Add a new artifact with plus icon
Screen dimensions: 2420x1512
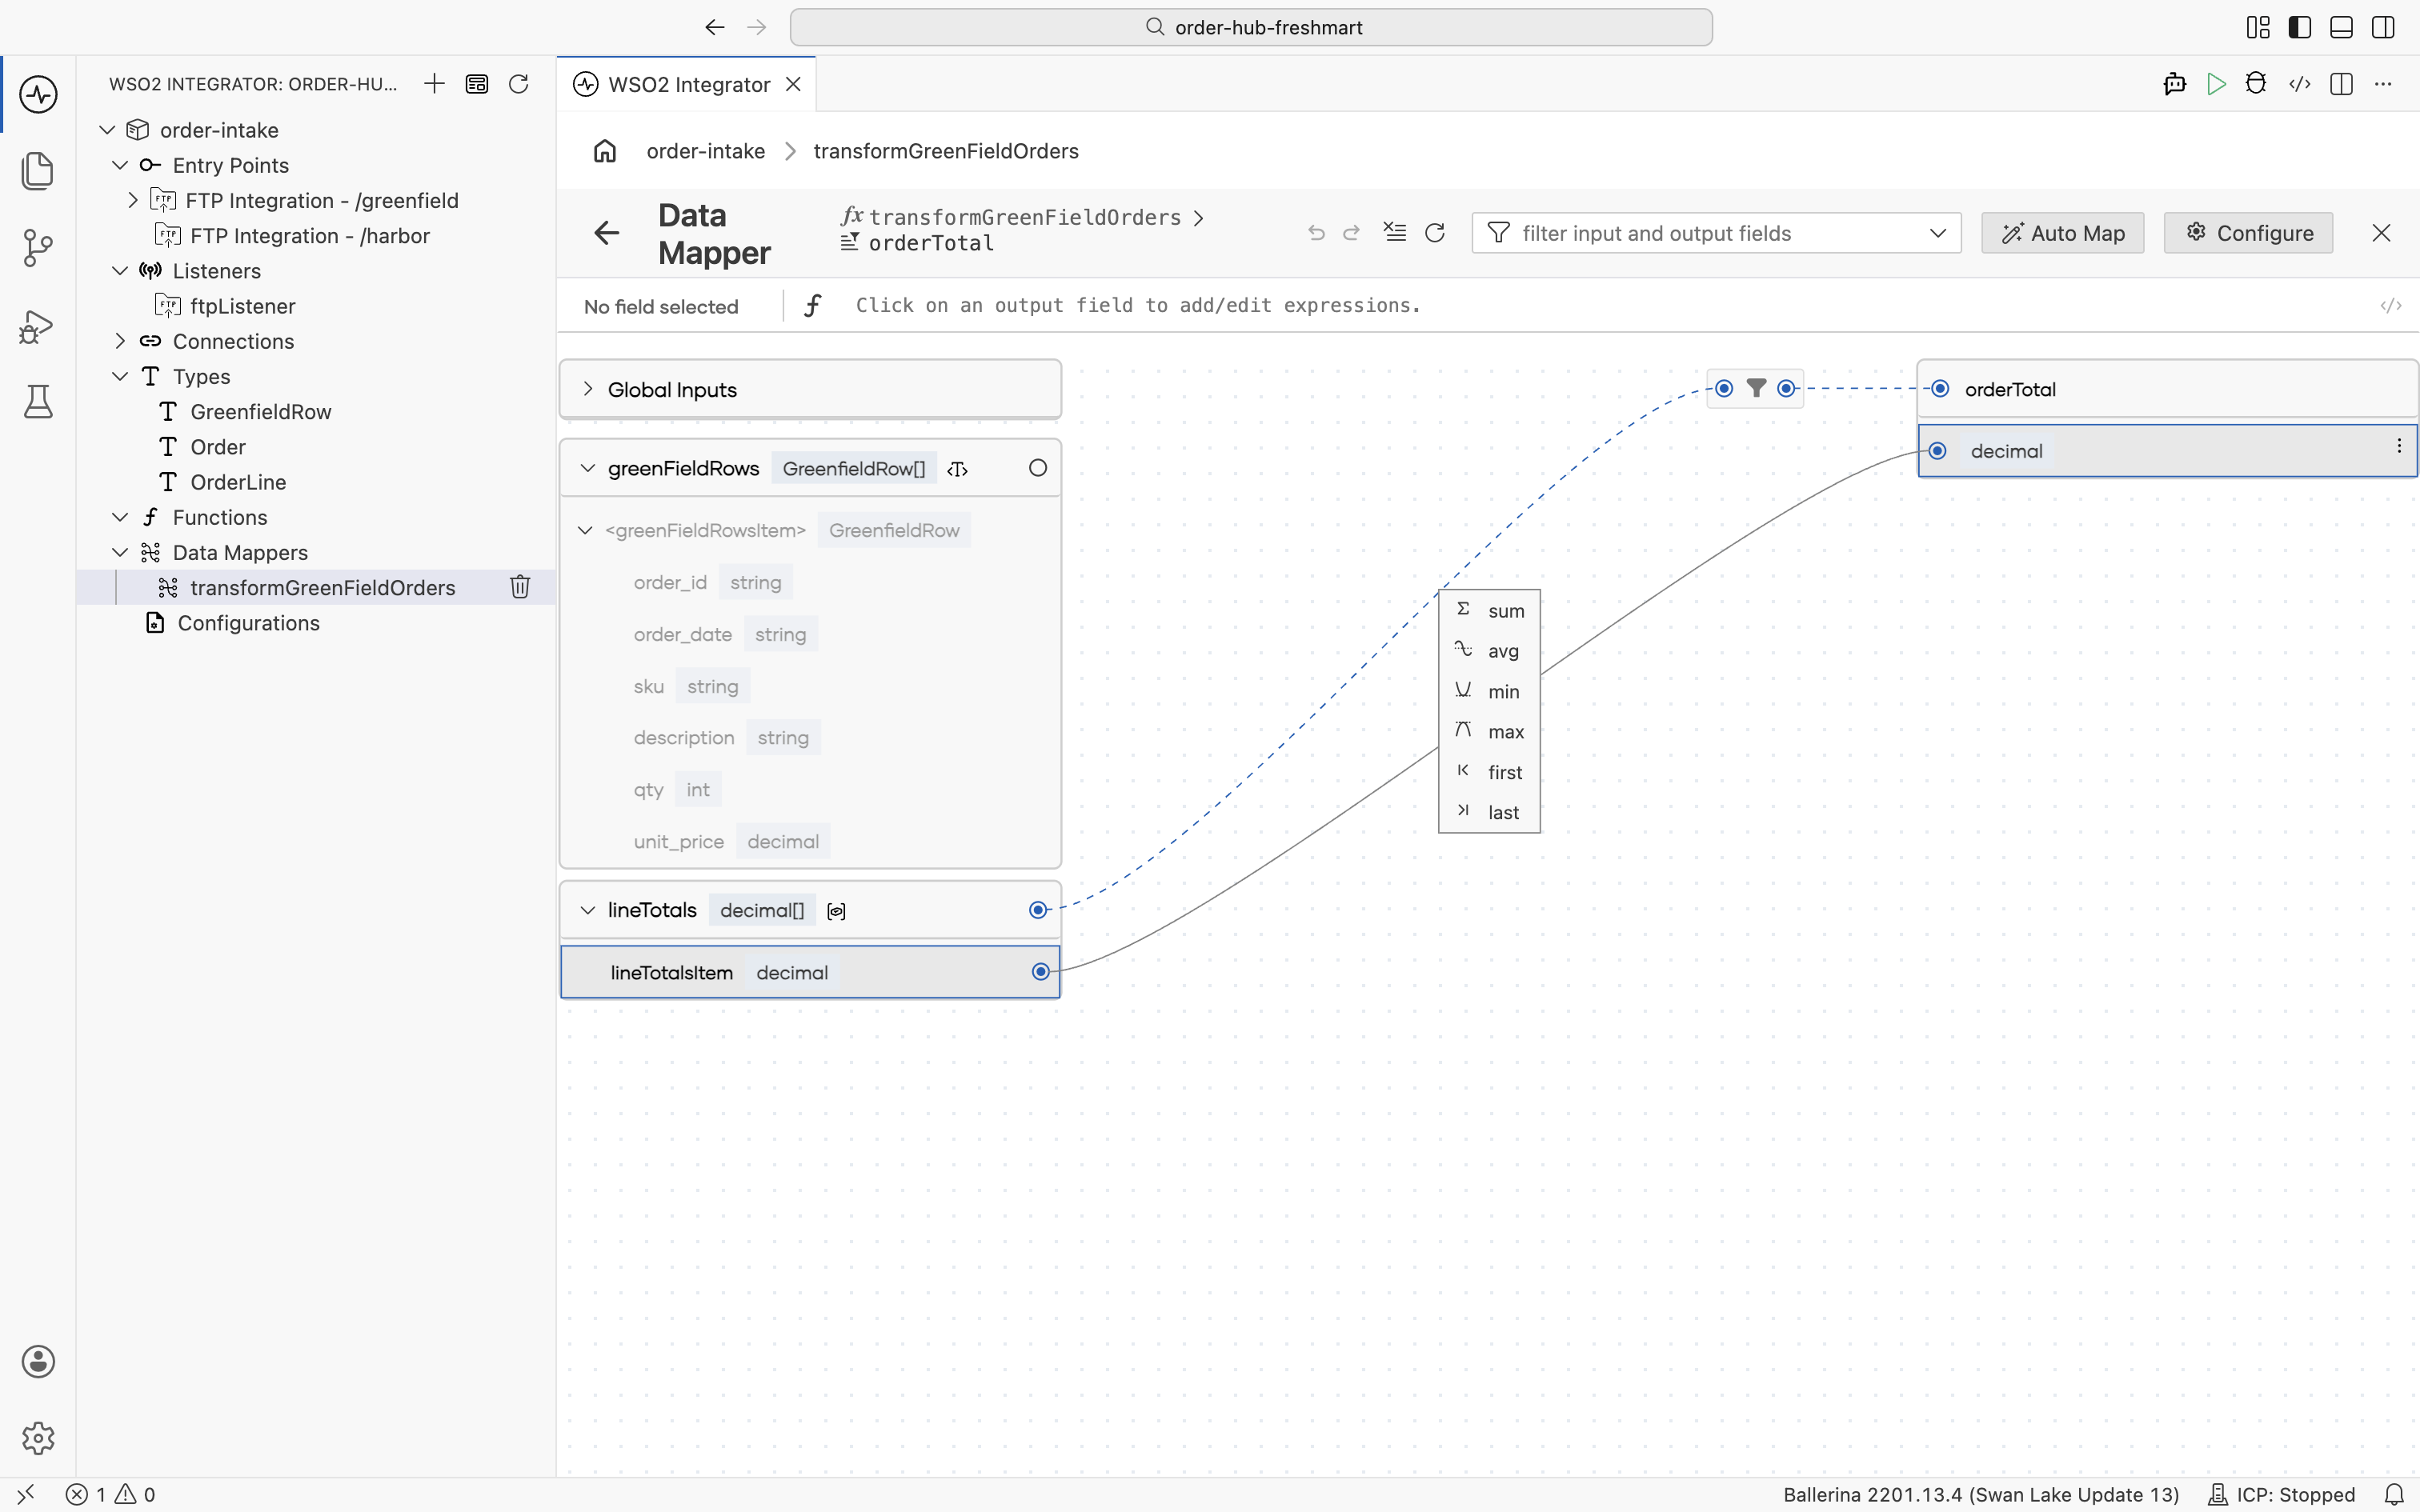tap(434, 84)
